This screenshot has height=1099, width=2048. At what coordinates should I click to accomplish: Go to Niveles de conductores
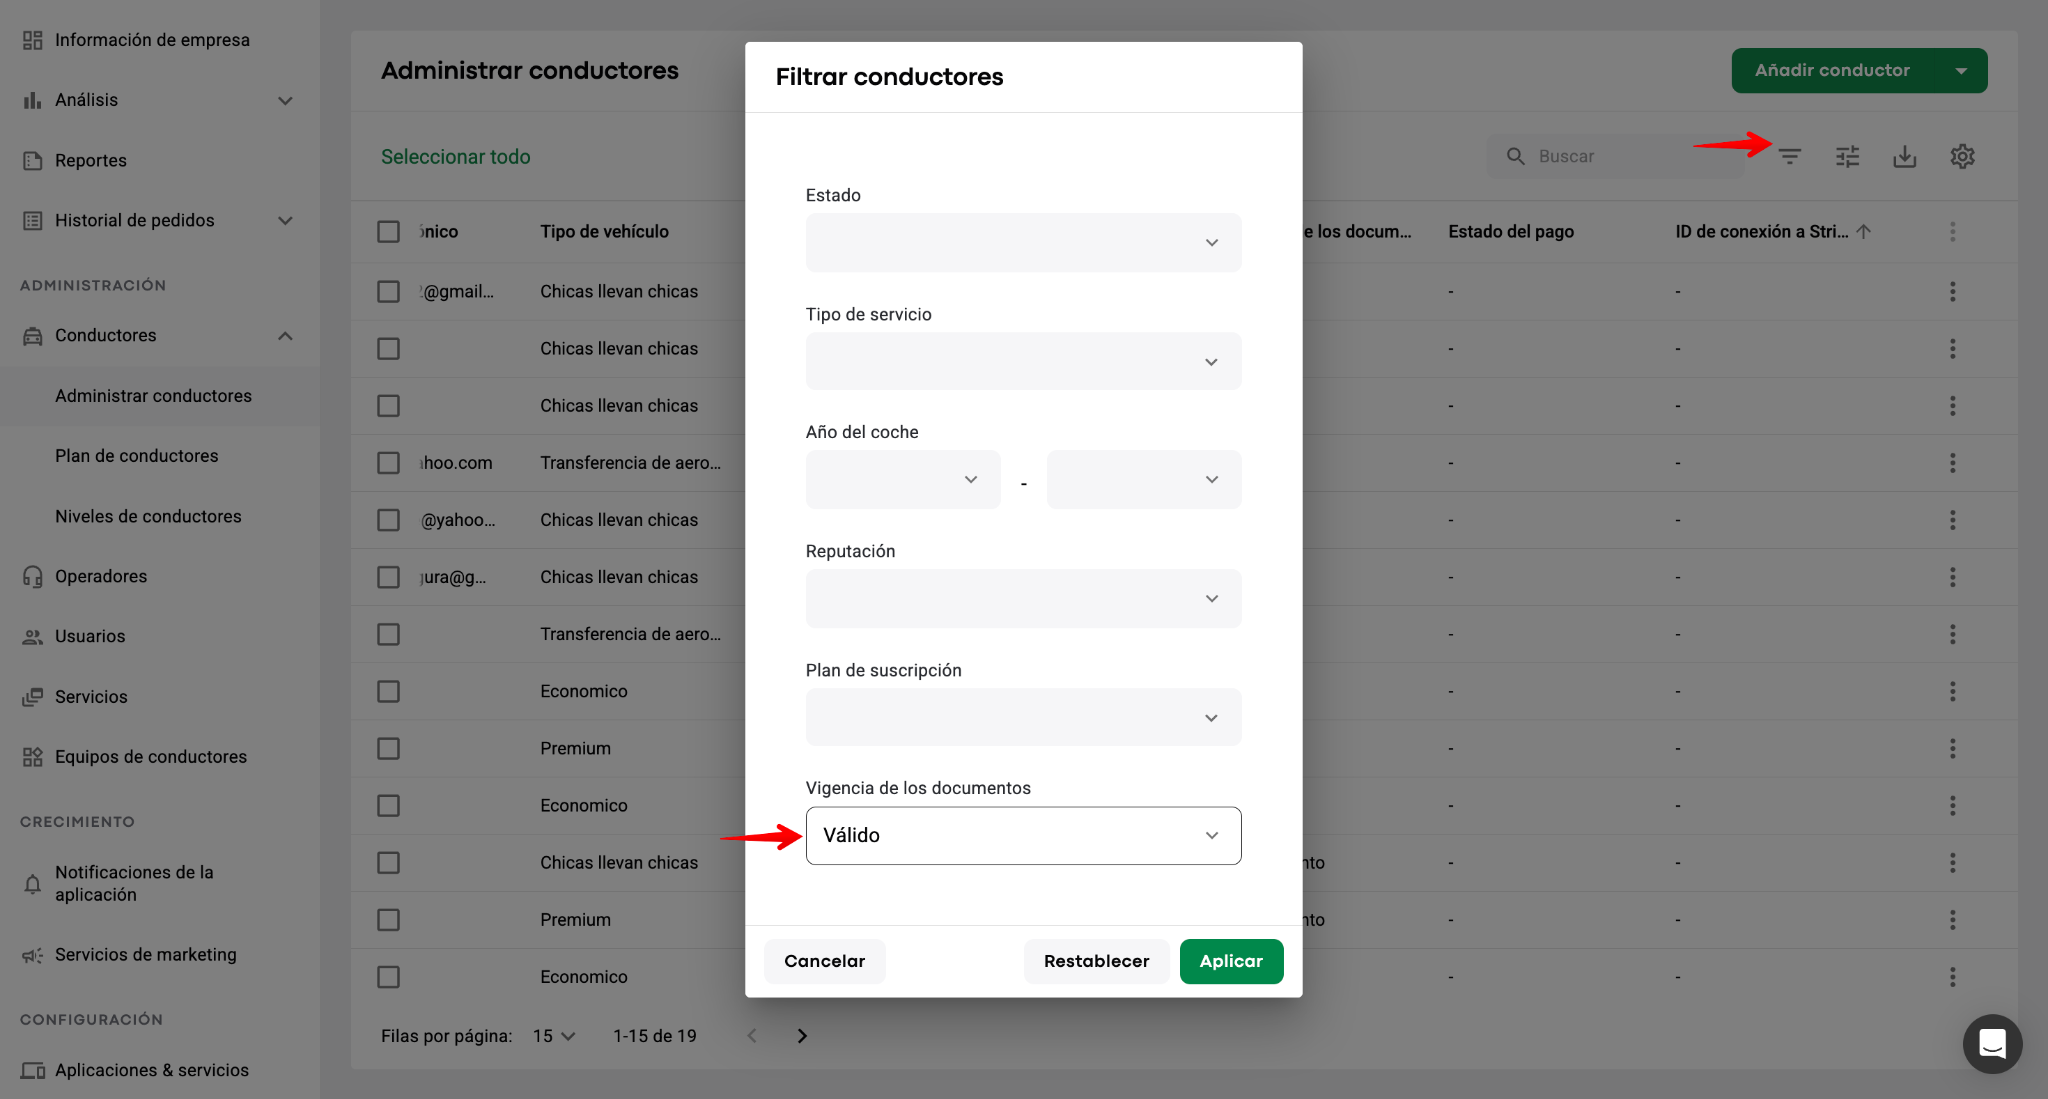click(x=148, y=517)
